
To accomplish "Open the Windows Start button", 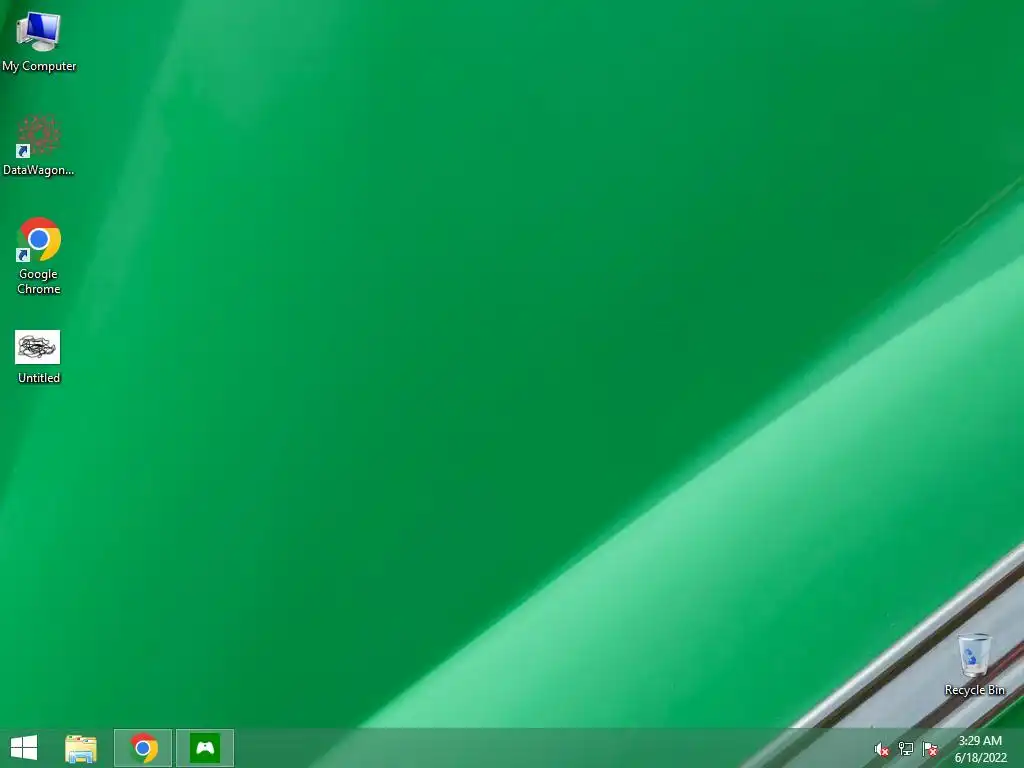I will [24, 748].
